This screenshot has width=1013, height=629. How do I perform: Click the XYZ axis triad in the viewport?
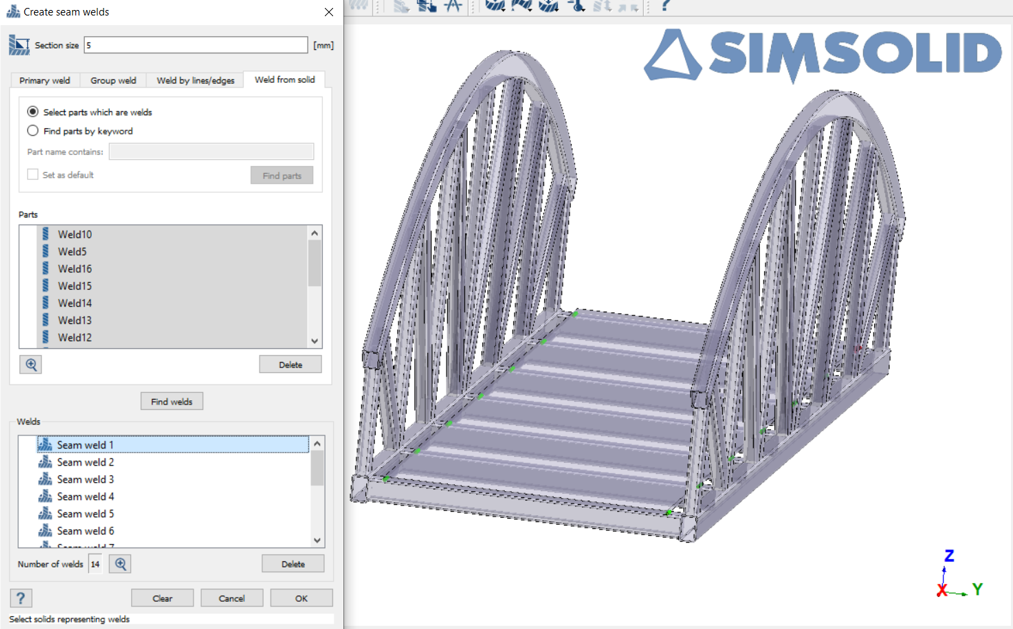click(x=955, y=577)
